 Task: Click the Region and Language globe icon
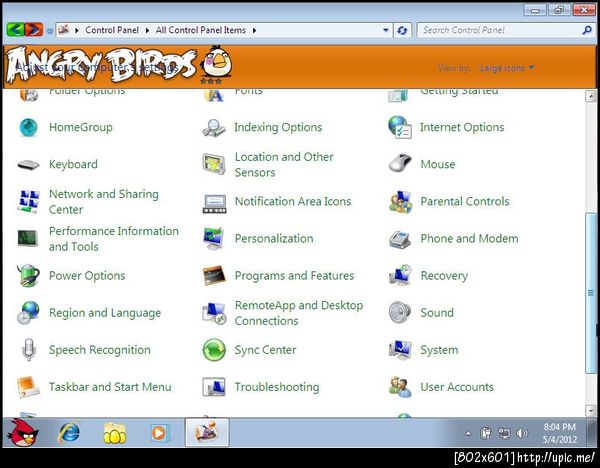click(28, 313)
